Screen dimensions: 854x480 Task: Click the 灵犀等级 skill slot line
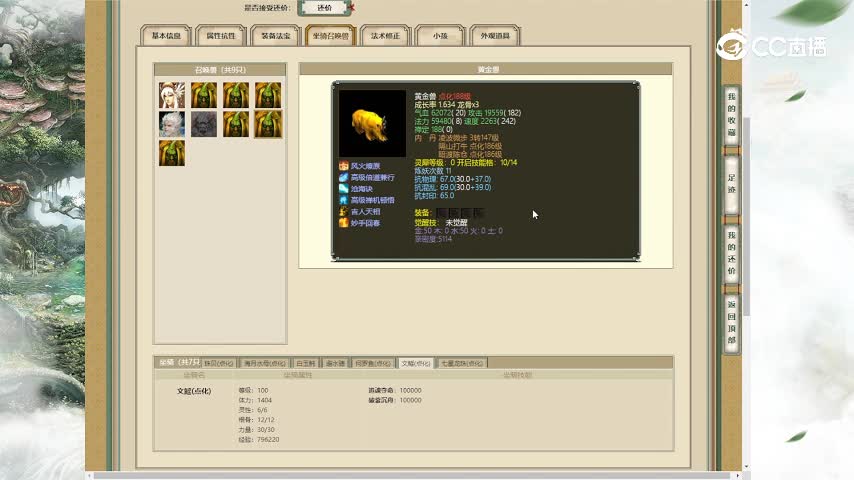(x=466, y=162)
